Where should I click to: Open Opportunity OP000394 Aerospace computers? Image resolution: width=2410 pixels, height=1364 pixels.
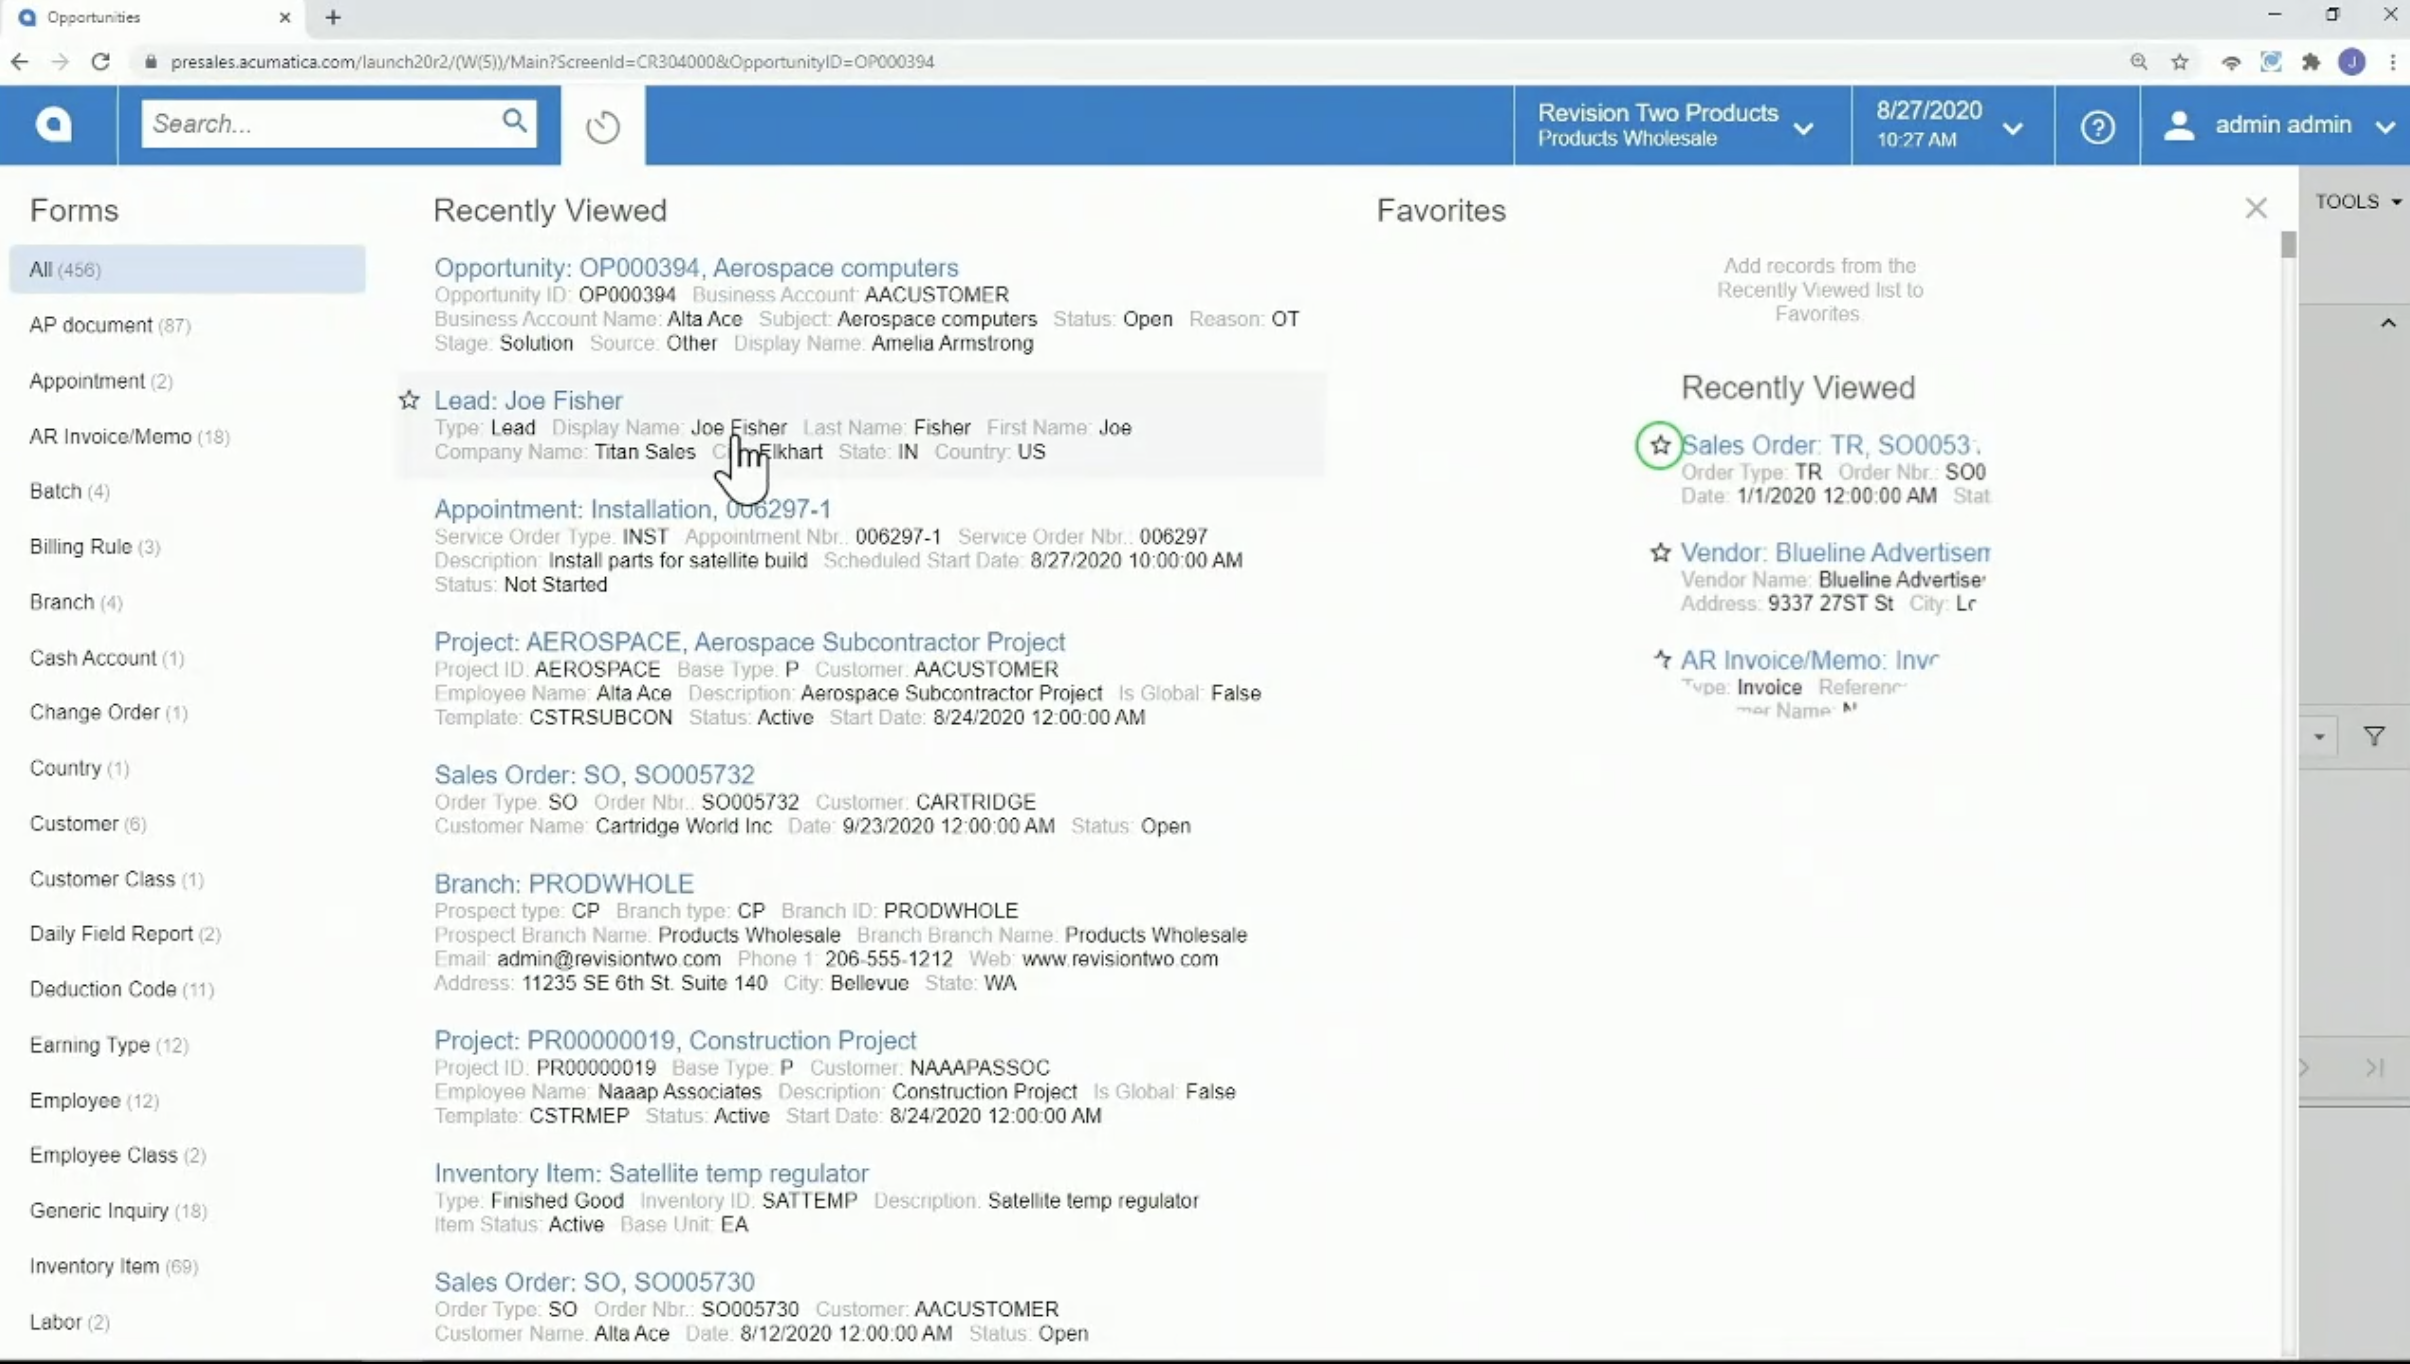click(696, 268)
